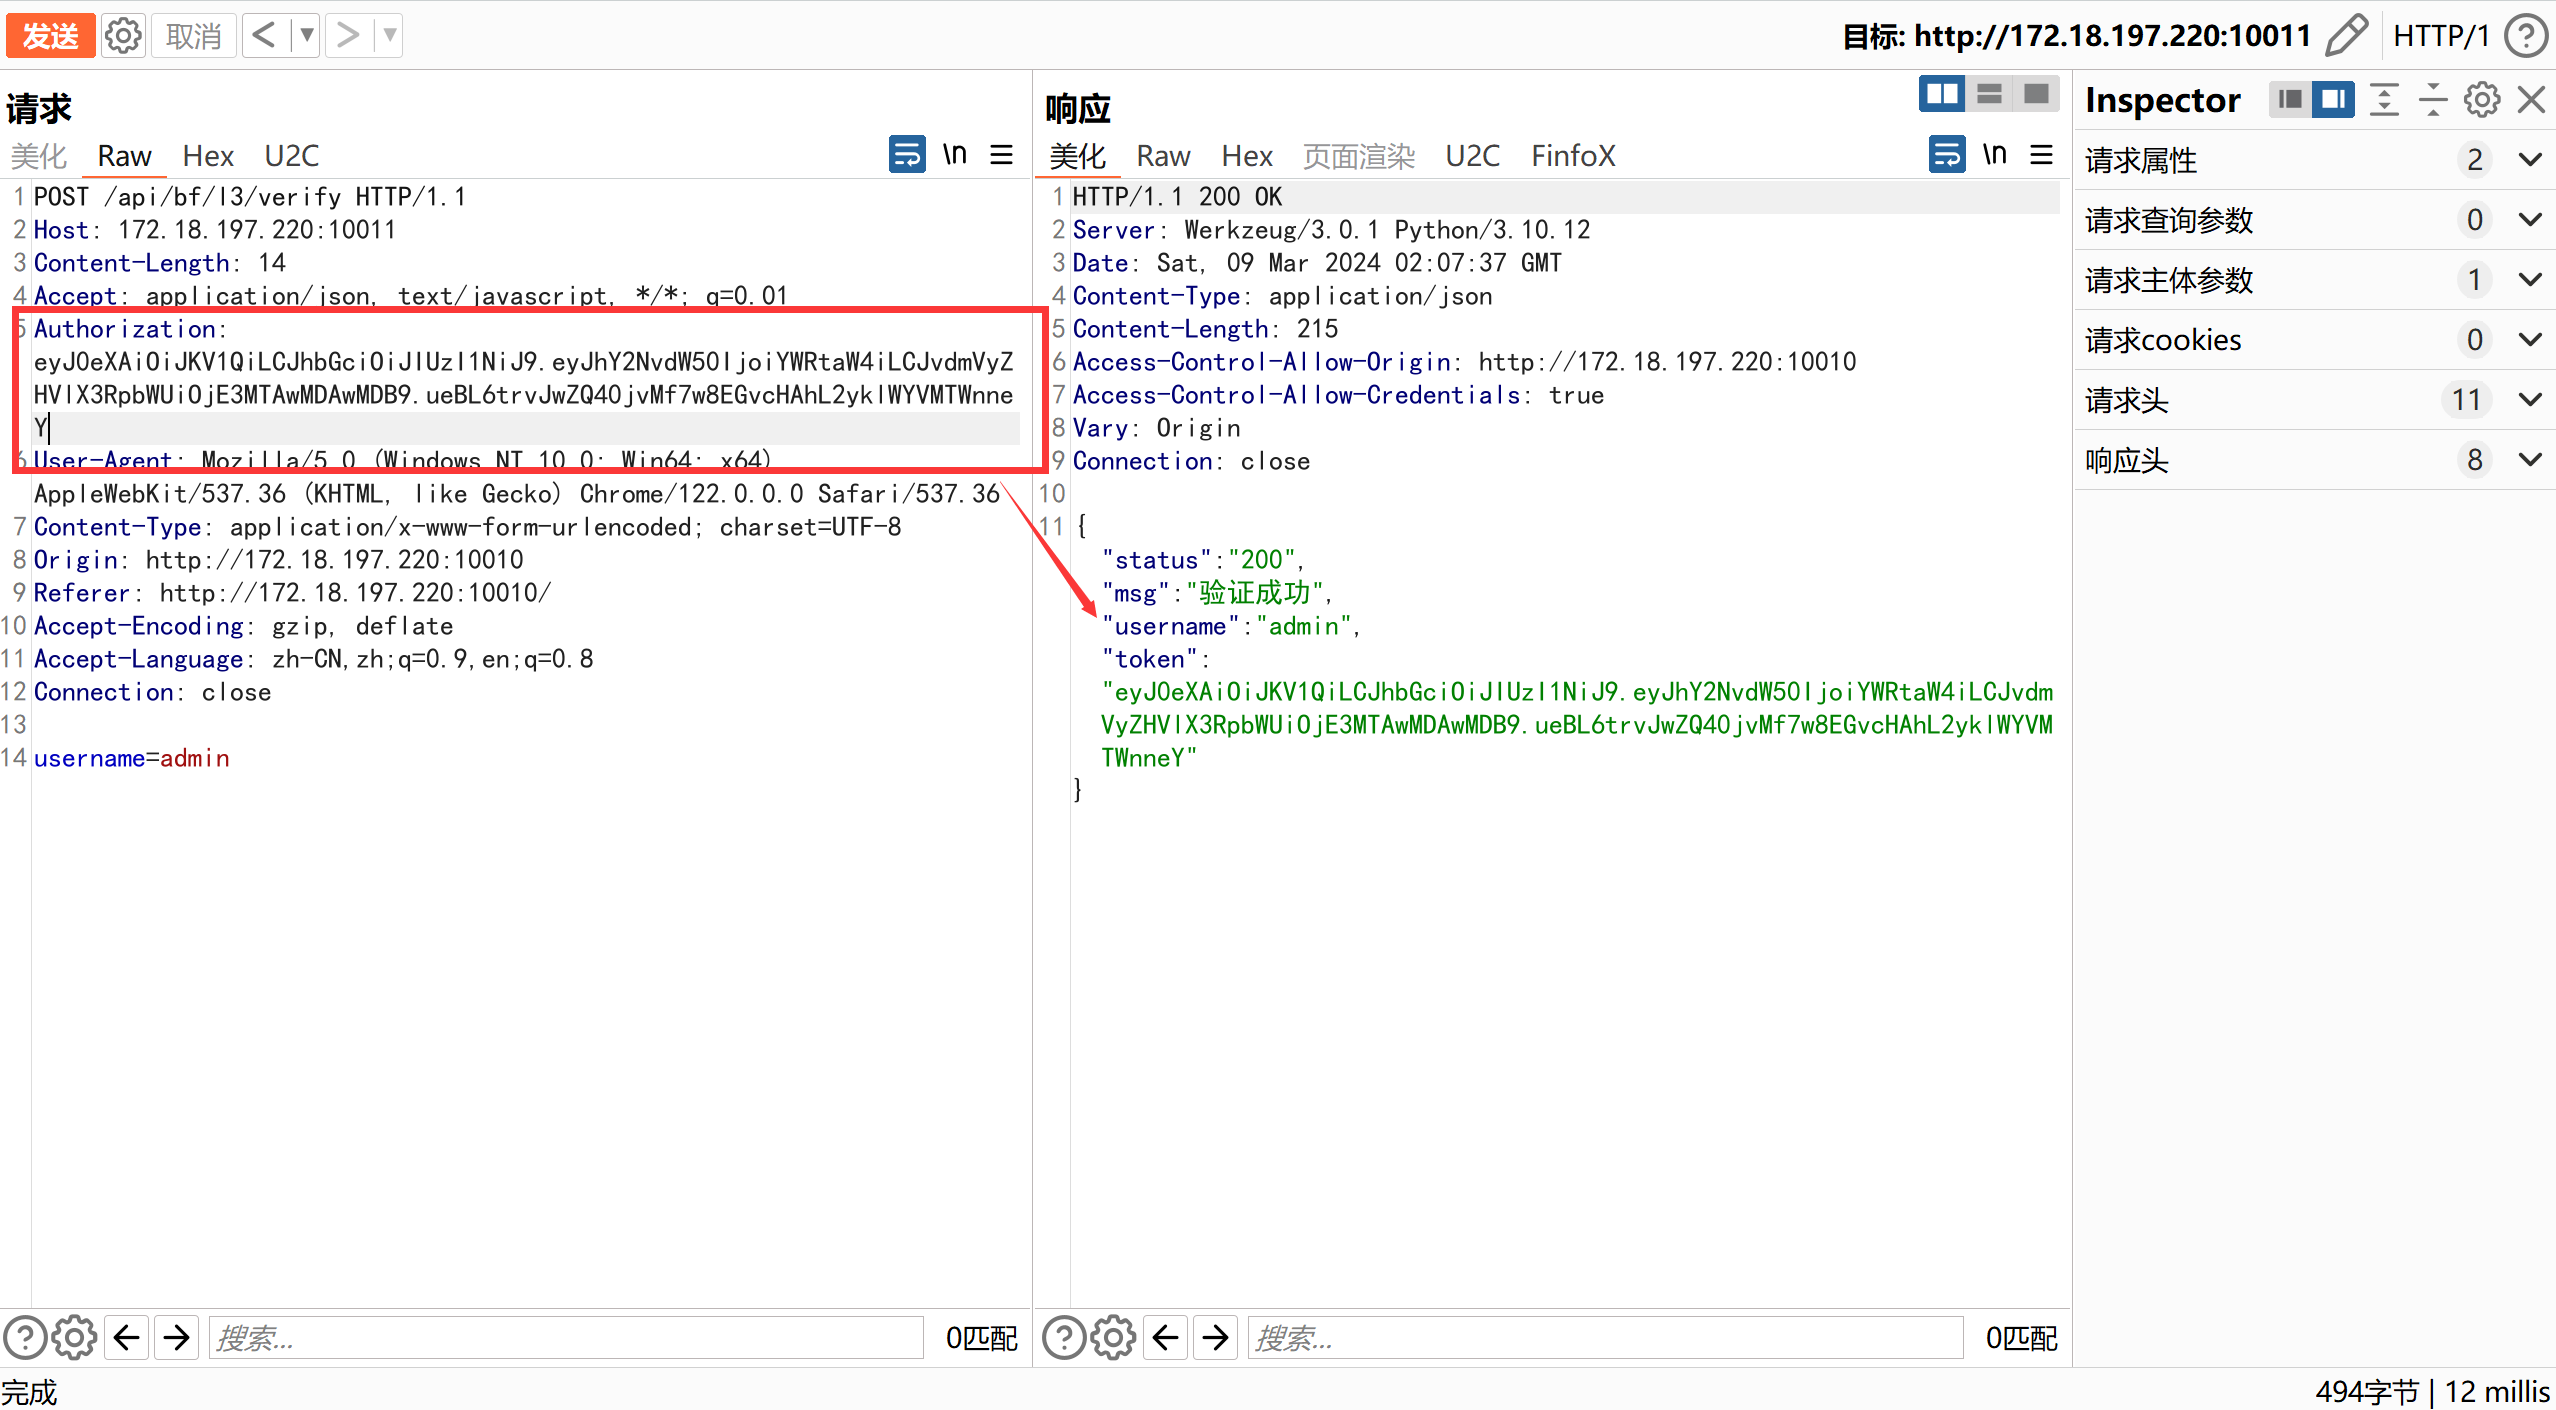Click response search settings gear icon
The height and width of the screenshot is (1410, 2556).
[1113, 1337]
